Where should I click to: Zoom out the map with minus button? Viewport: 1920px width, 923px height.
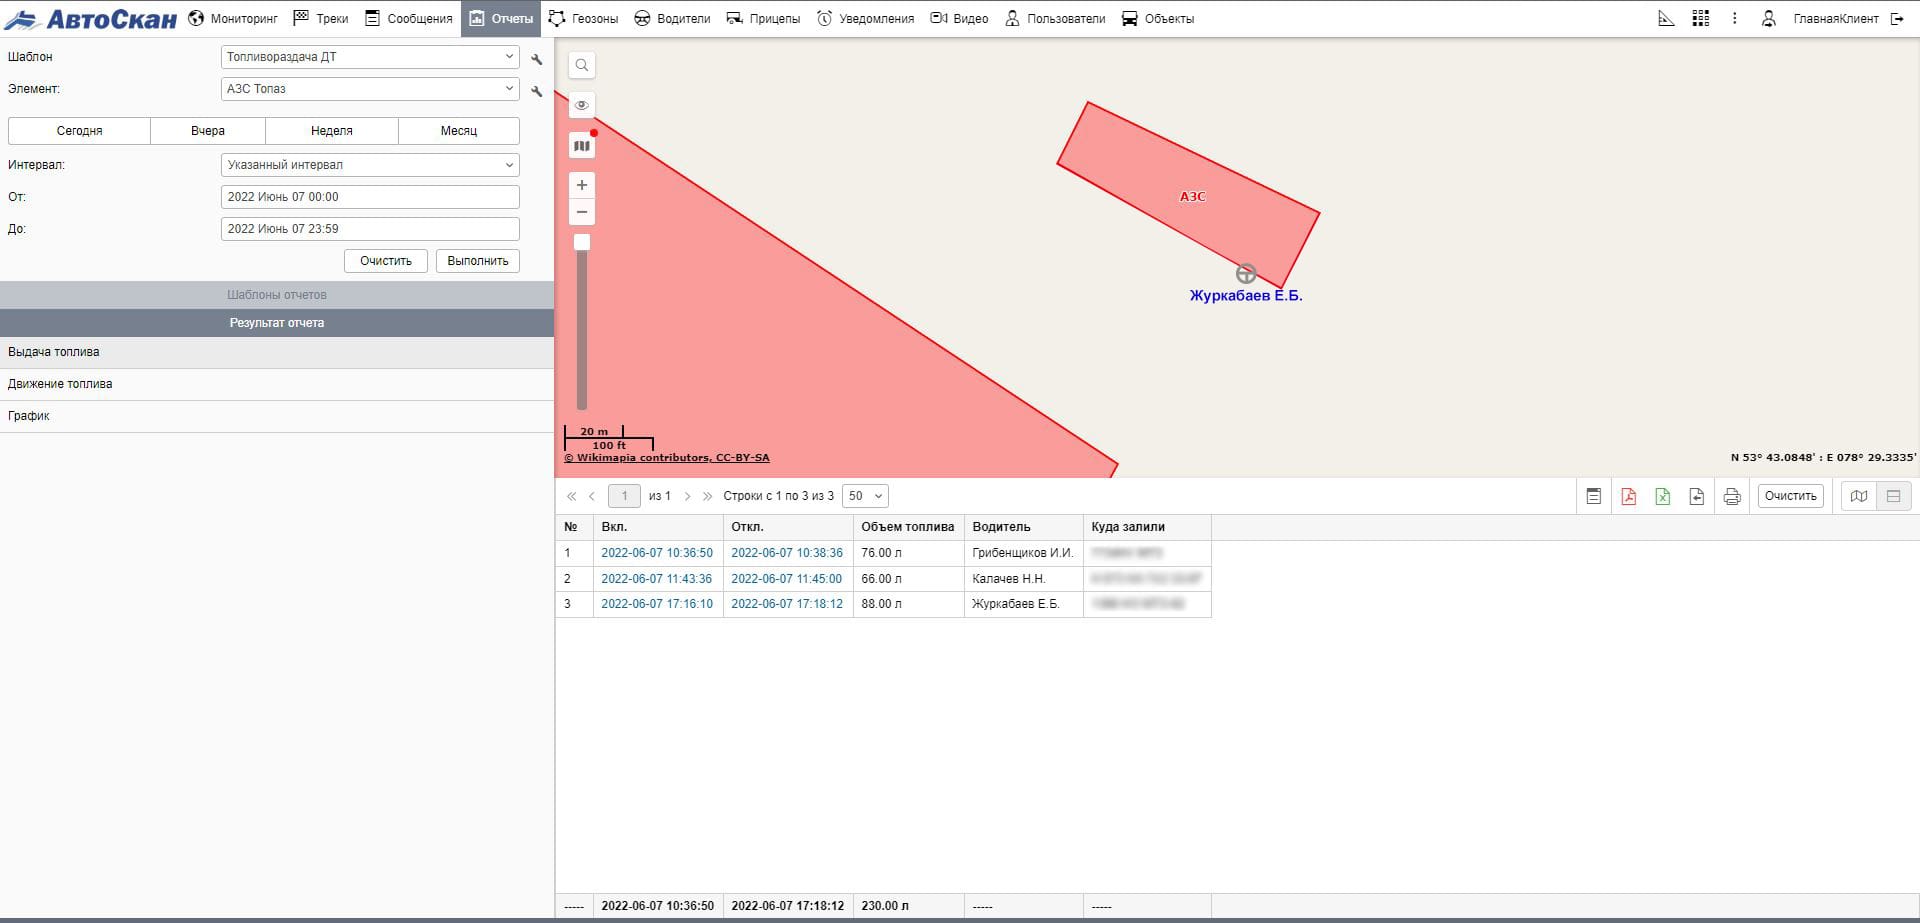pyautogui.click(x=581, y=212)
